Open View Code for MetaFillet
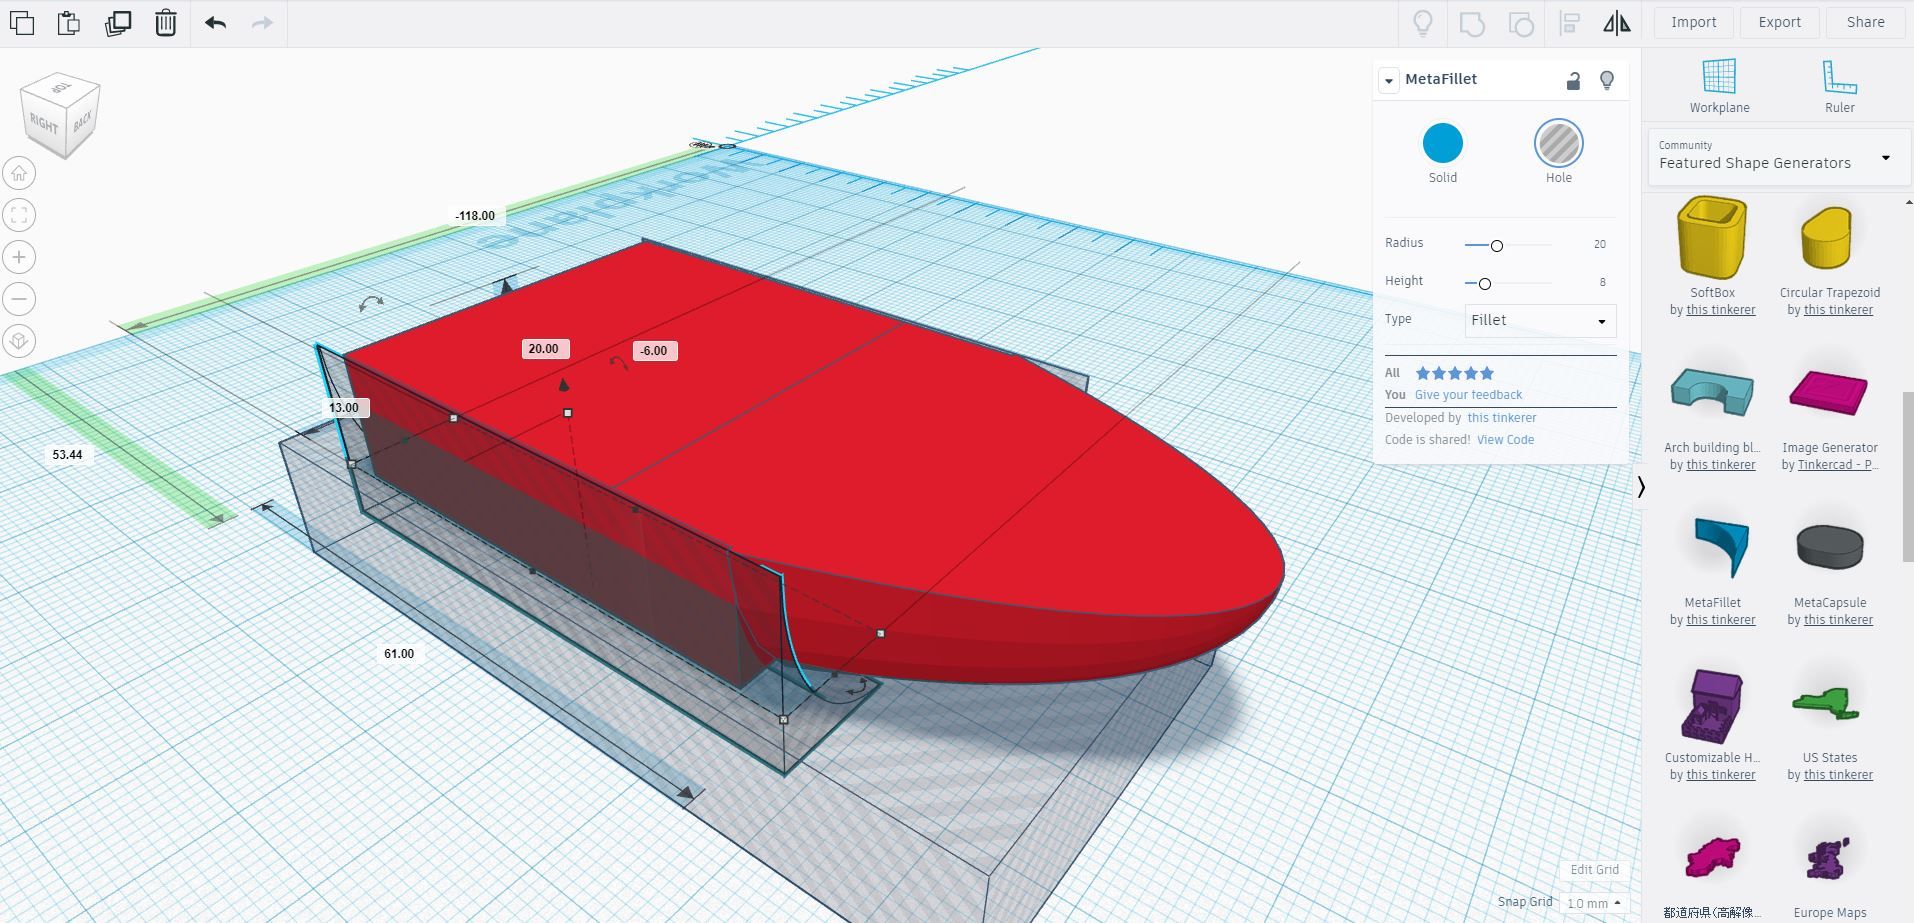This screenshot has height=923, width=1914. point(1506,439)
